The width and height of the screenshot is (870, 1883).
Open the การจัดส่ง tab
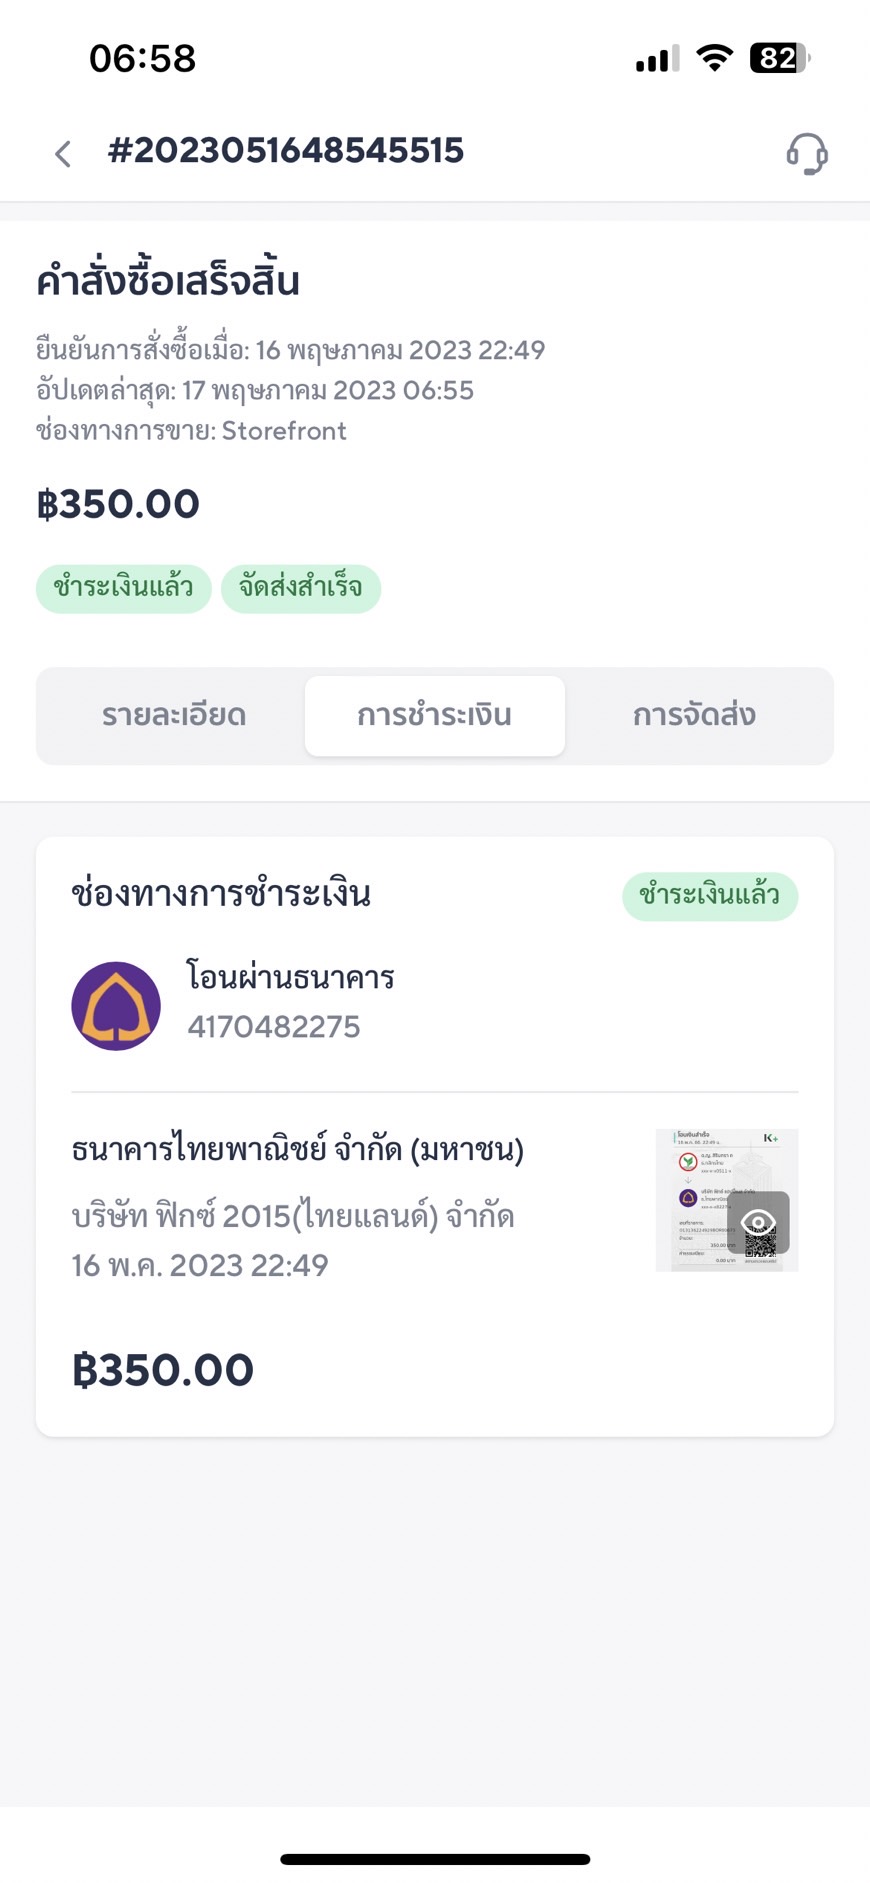pyautogui.click(x=694, y=716)
